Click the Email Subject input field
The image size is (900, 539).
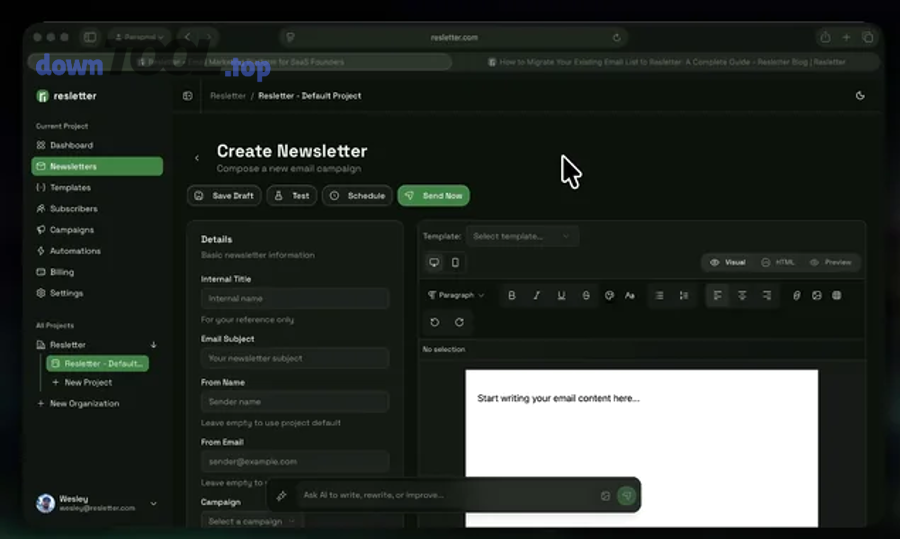click(295, 358)
